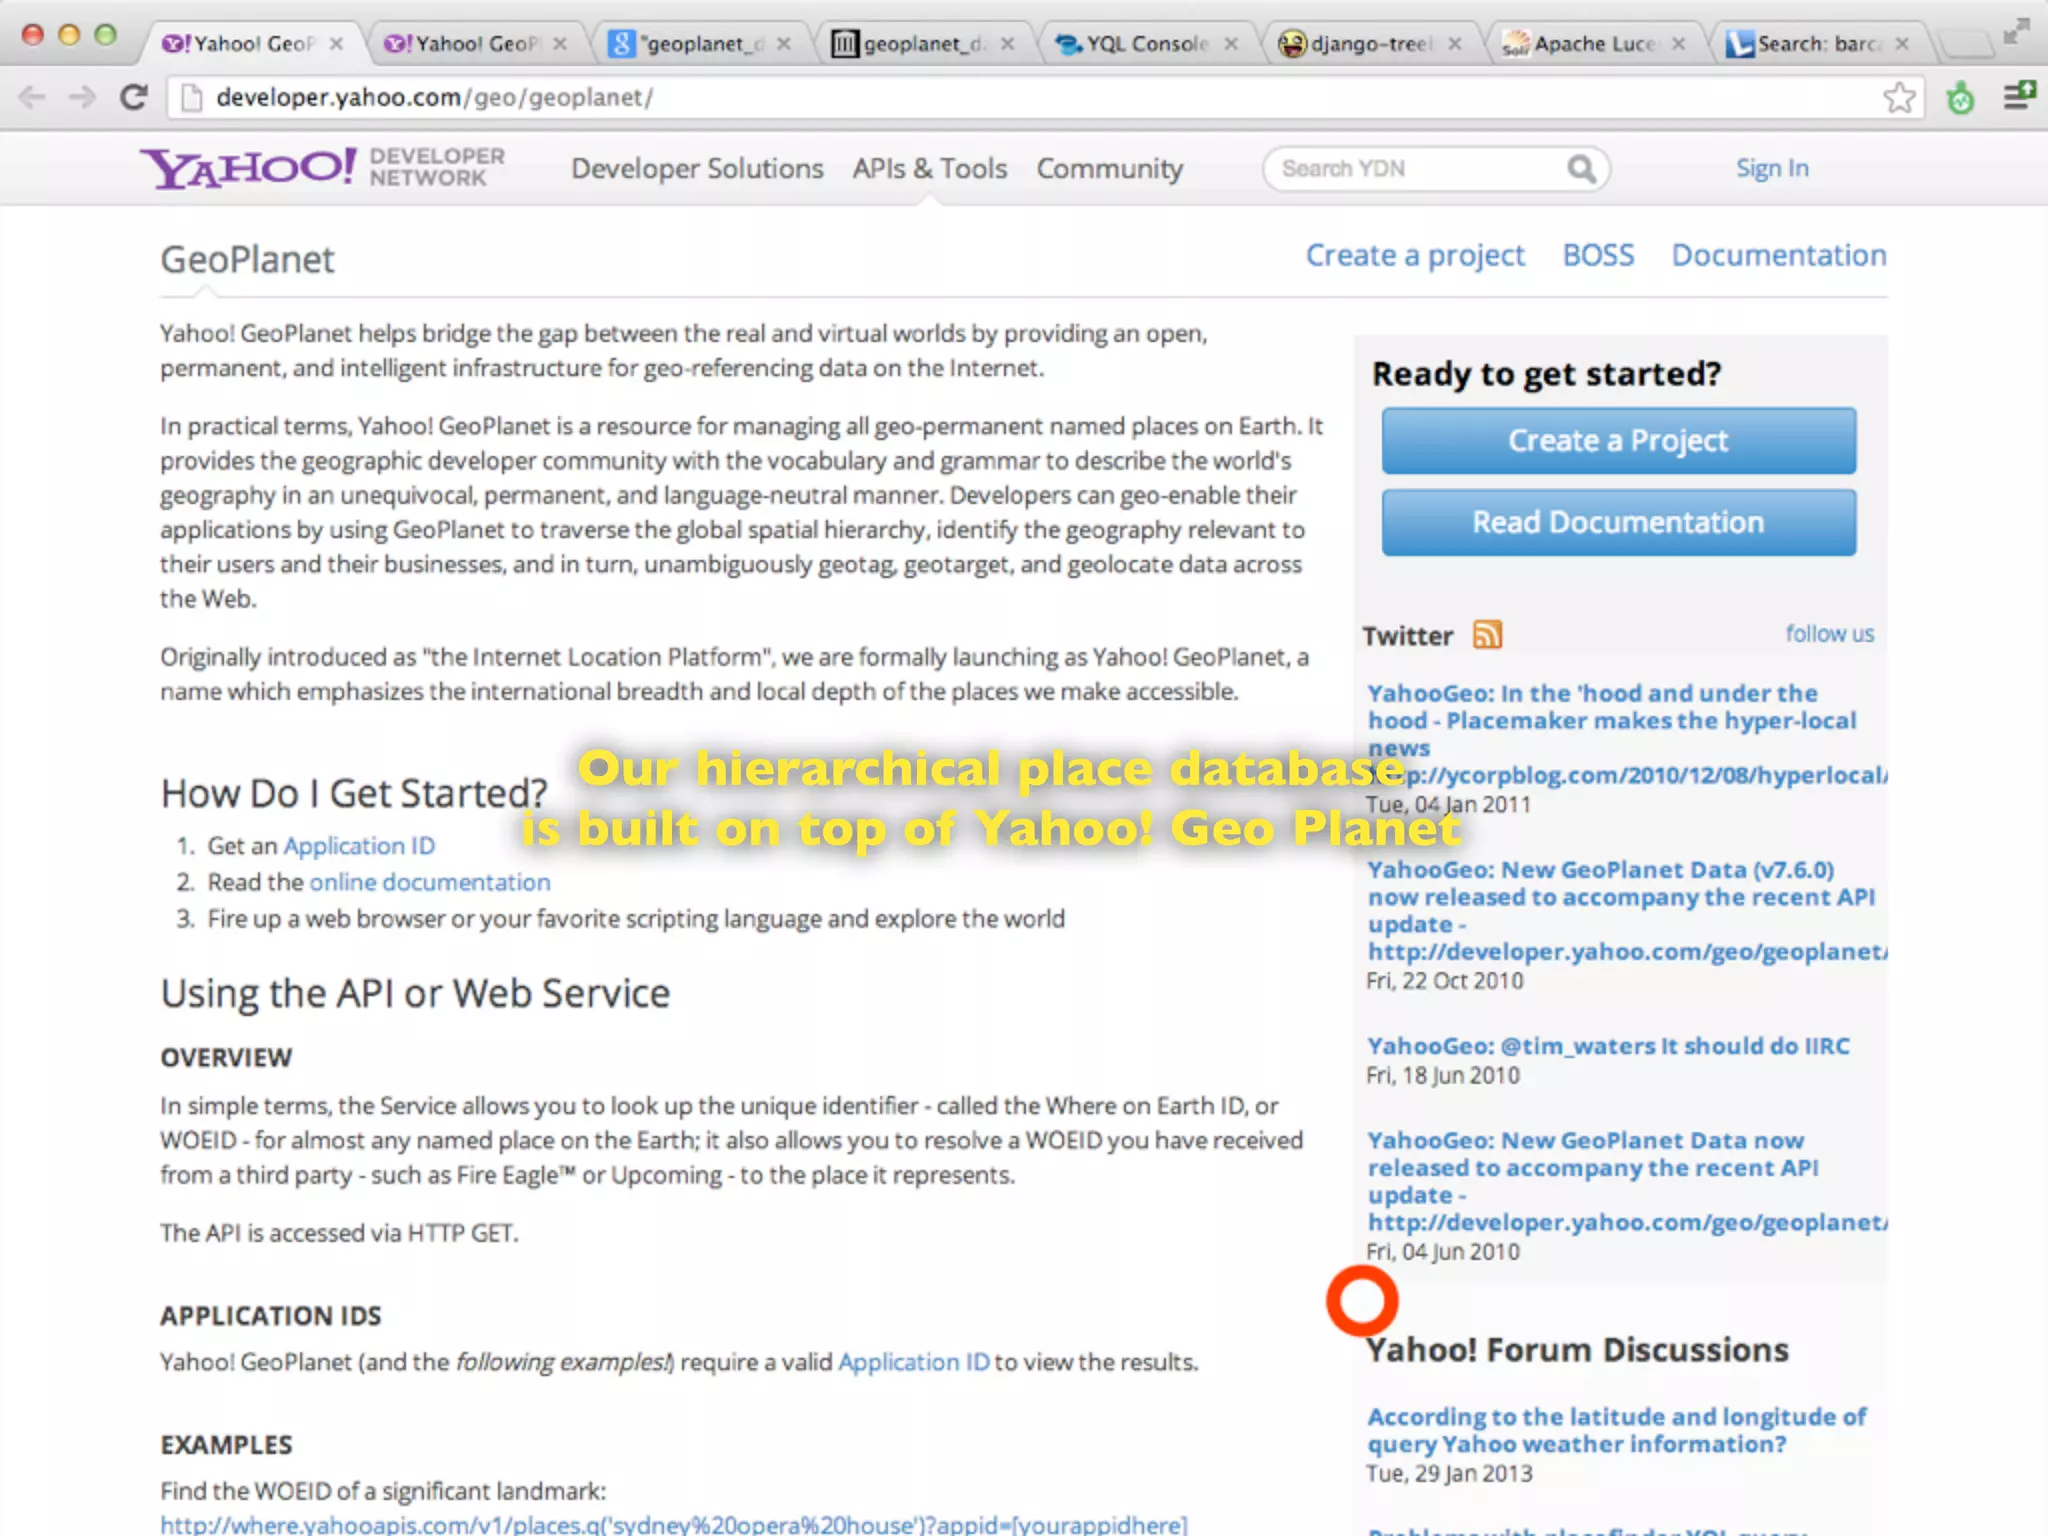2048x1536 pixels.
Task: Open the Create a project header link
Action: tap(1415, 256)
